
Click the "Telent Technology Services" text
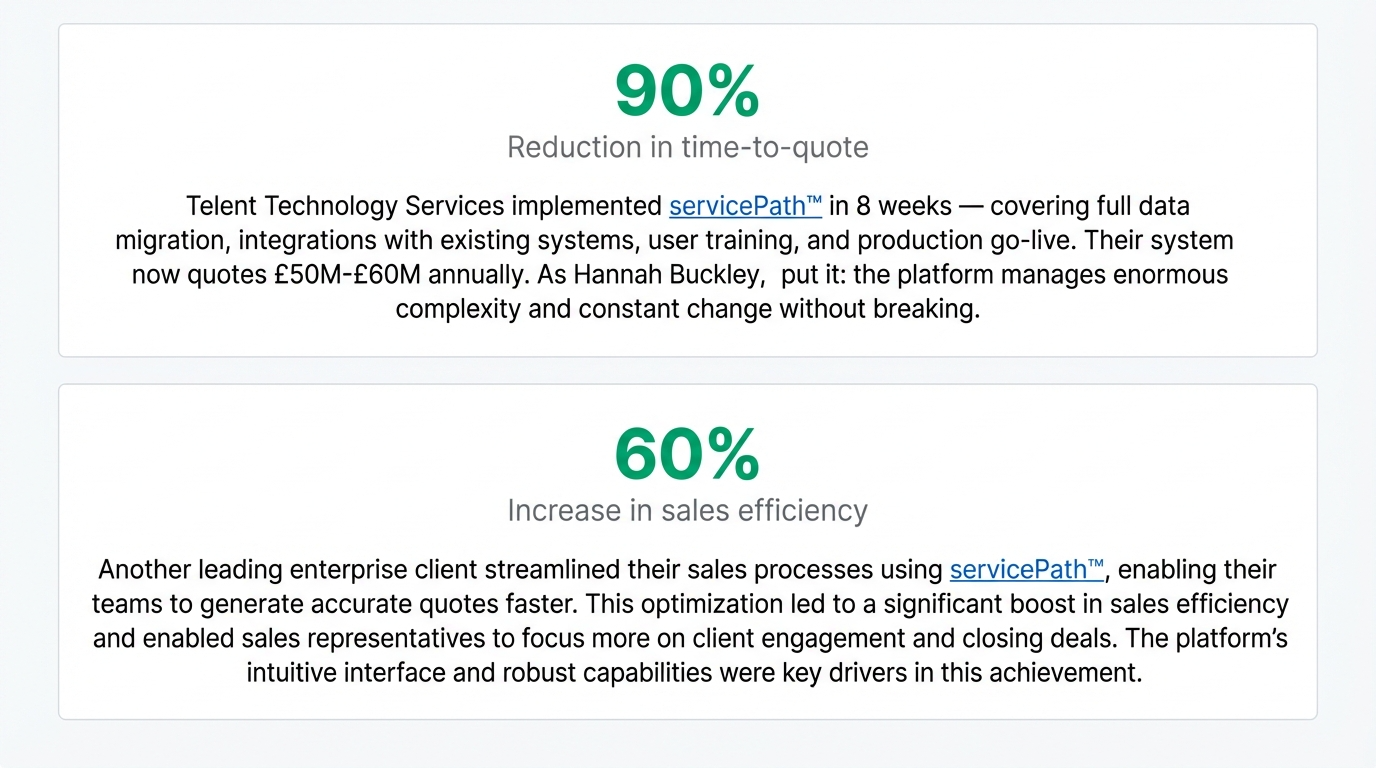click(346, 207)
